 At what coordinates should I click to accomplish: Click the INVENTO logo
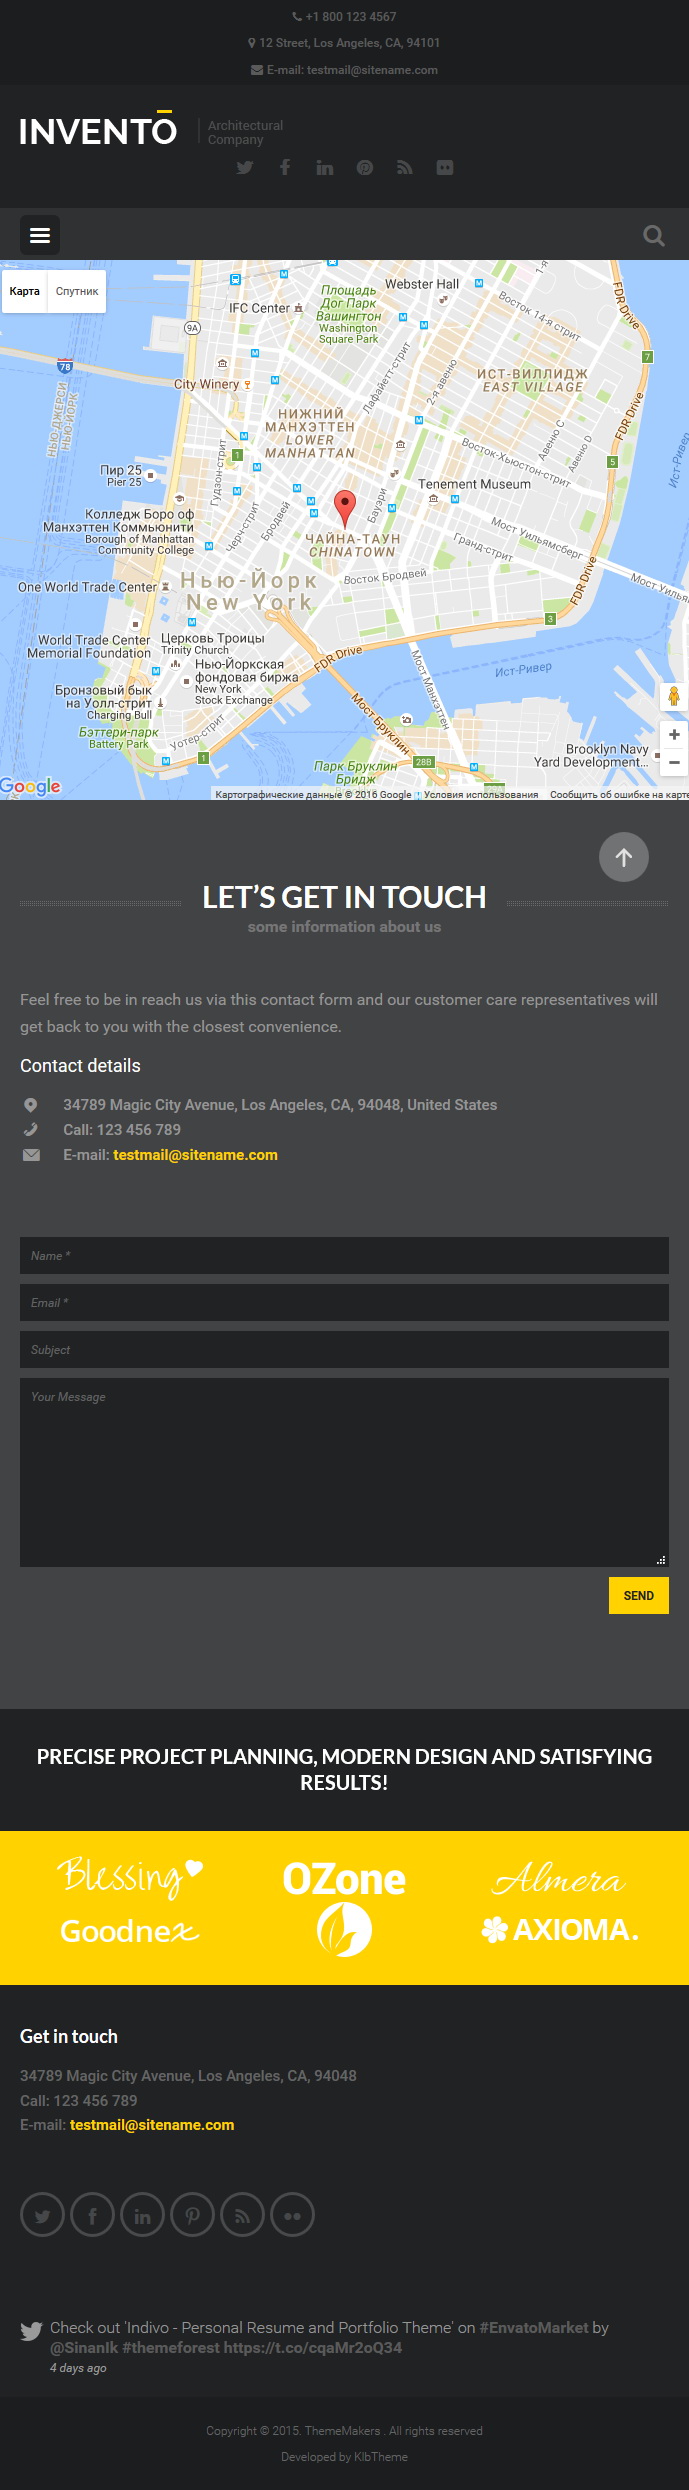[x=98, y=129]
